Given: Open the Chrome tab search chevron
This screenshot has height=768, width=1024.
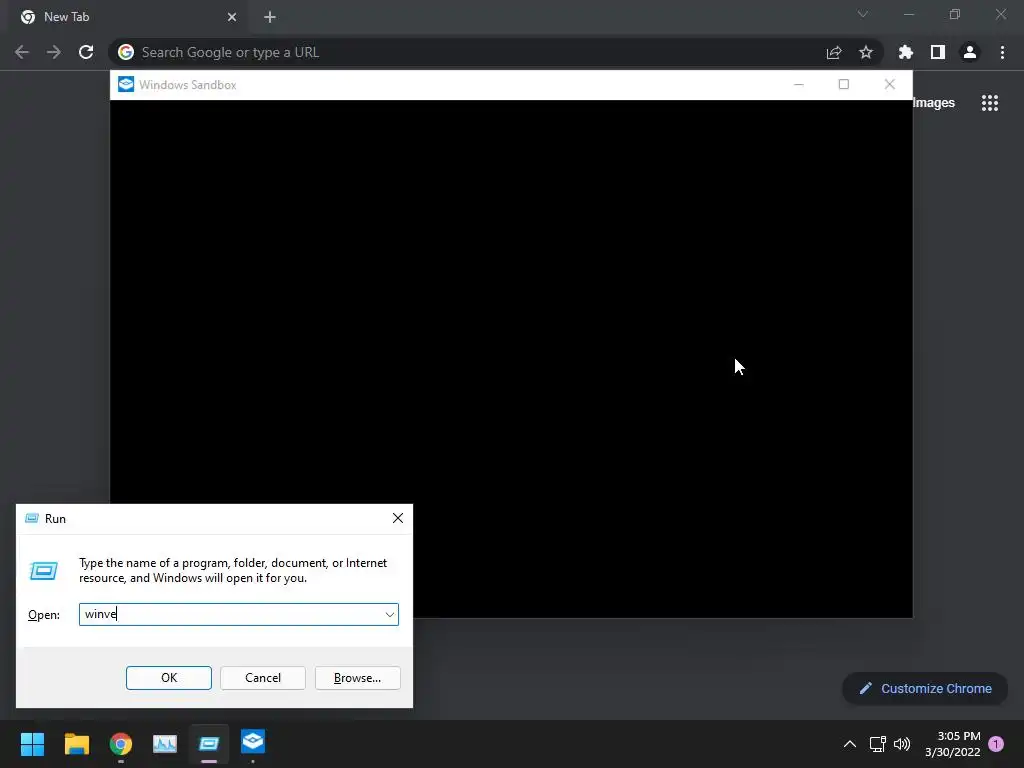Looking at the screenshot, I should (x=863, y=14).
